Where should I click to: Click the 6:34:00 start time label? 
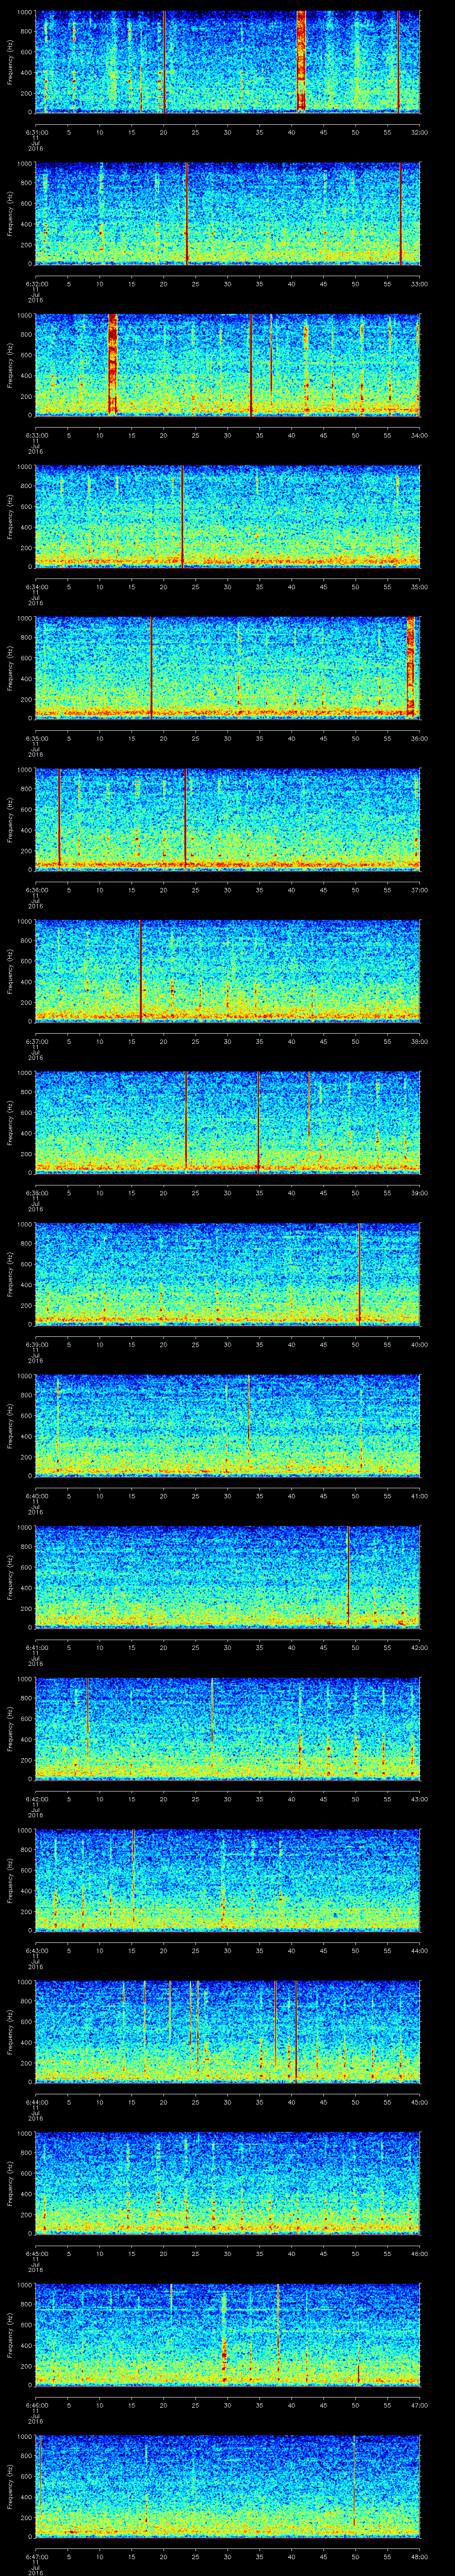(x=36, y=586)
